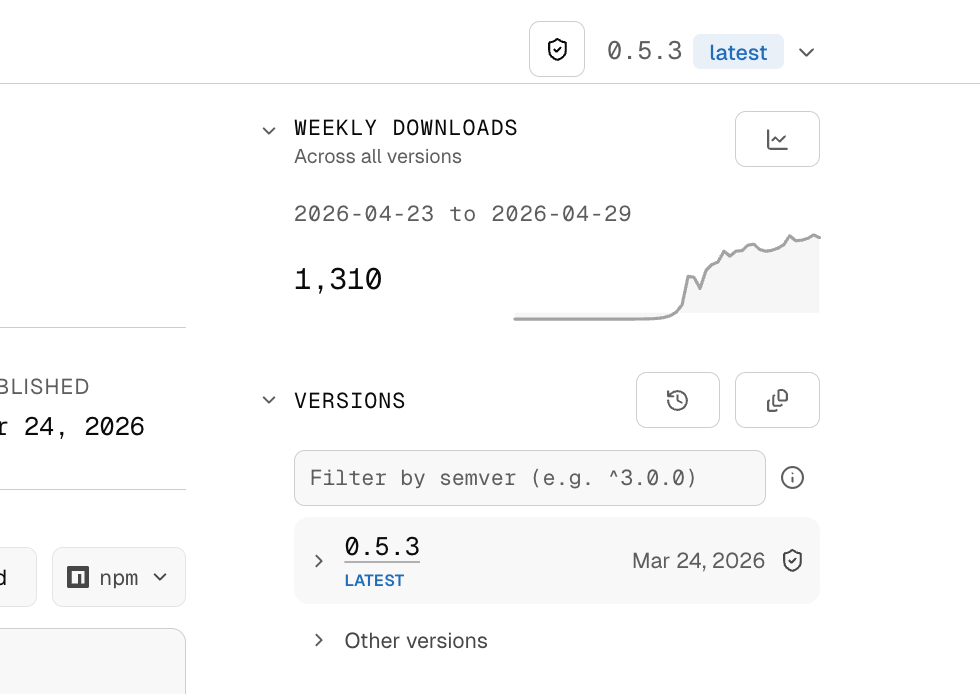The image size is (980, 694).
Task: Open the downloads trend chart icon
Action: coord(777,139)
